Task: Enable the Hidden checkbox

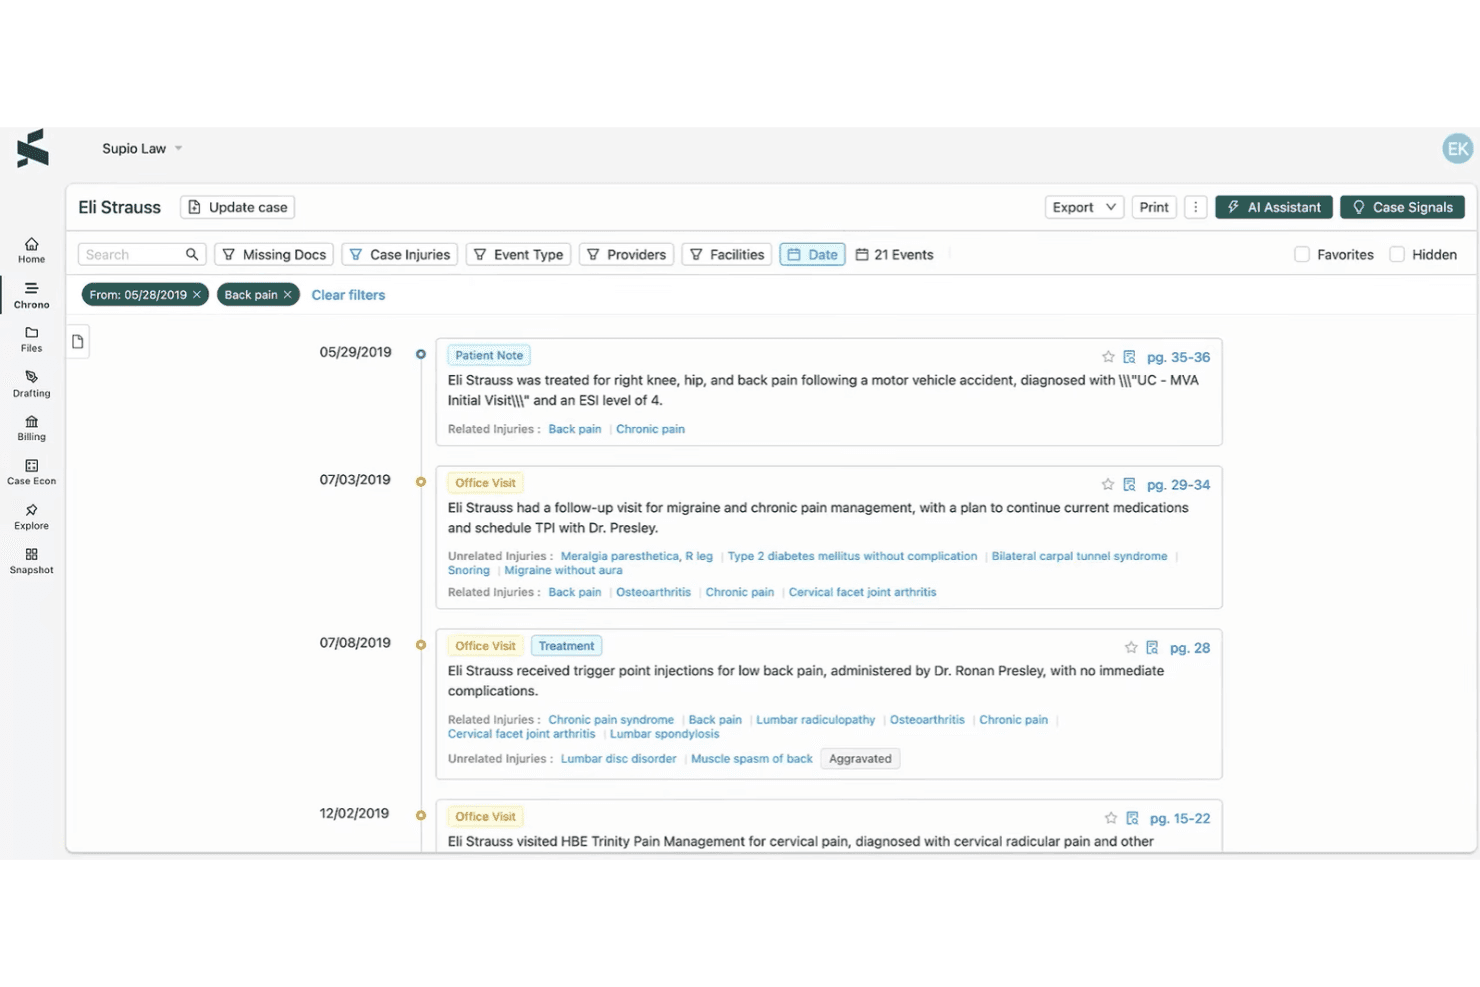Action: [x=1397, y=254]
